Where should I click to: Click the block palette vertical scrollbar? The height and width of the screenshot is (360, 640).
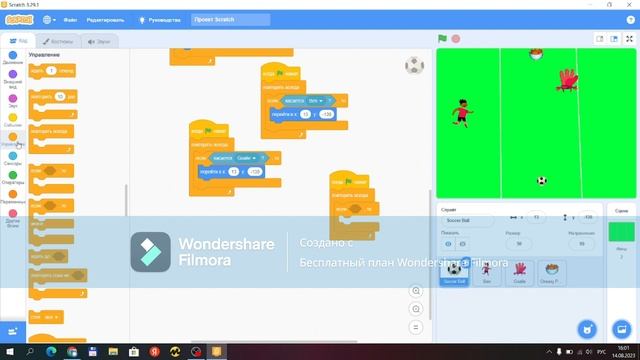(126, 200)
